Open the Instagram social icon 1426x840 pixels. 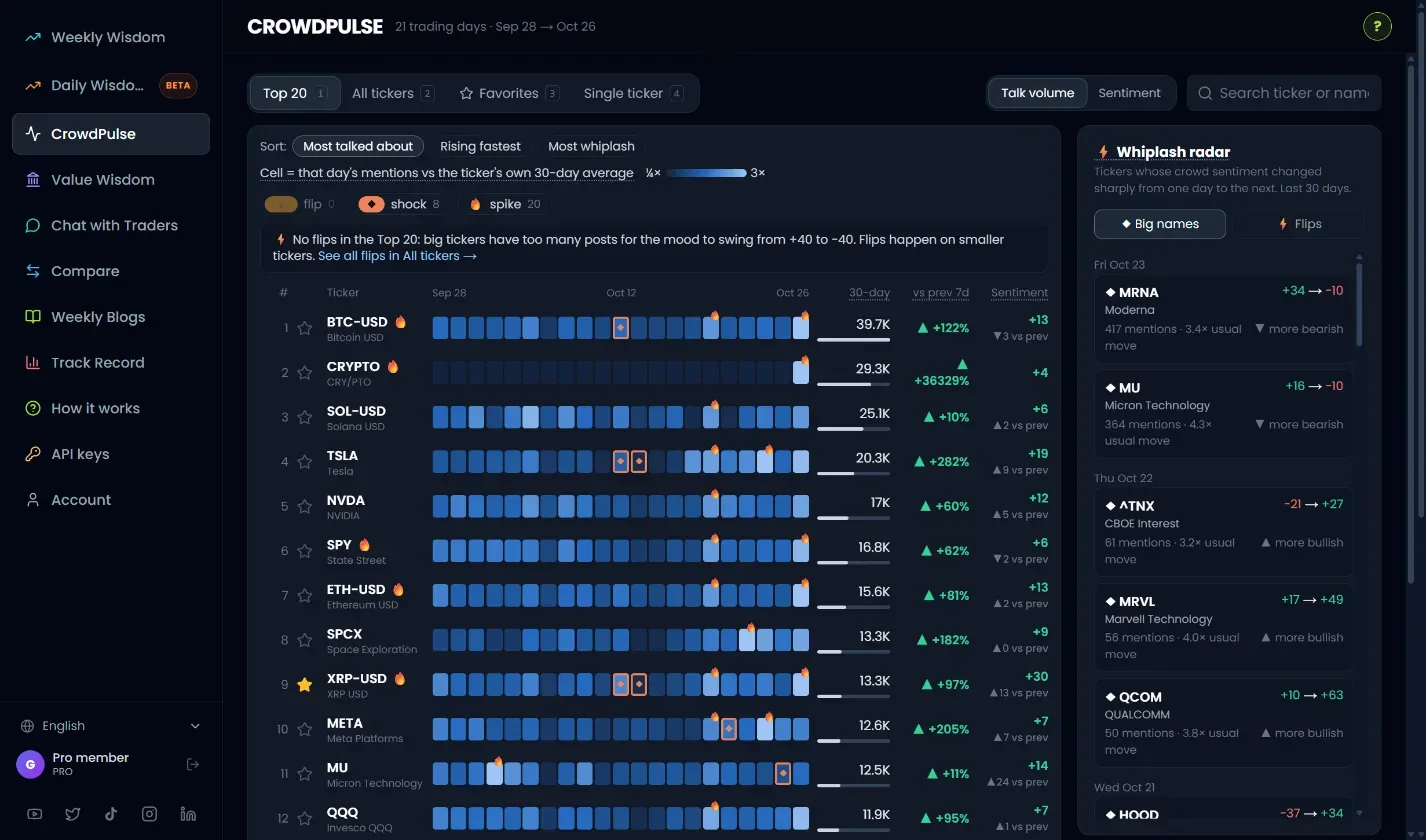point(149,814)
